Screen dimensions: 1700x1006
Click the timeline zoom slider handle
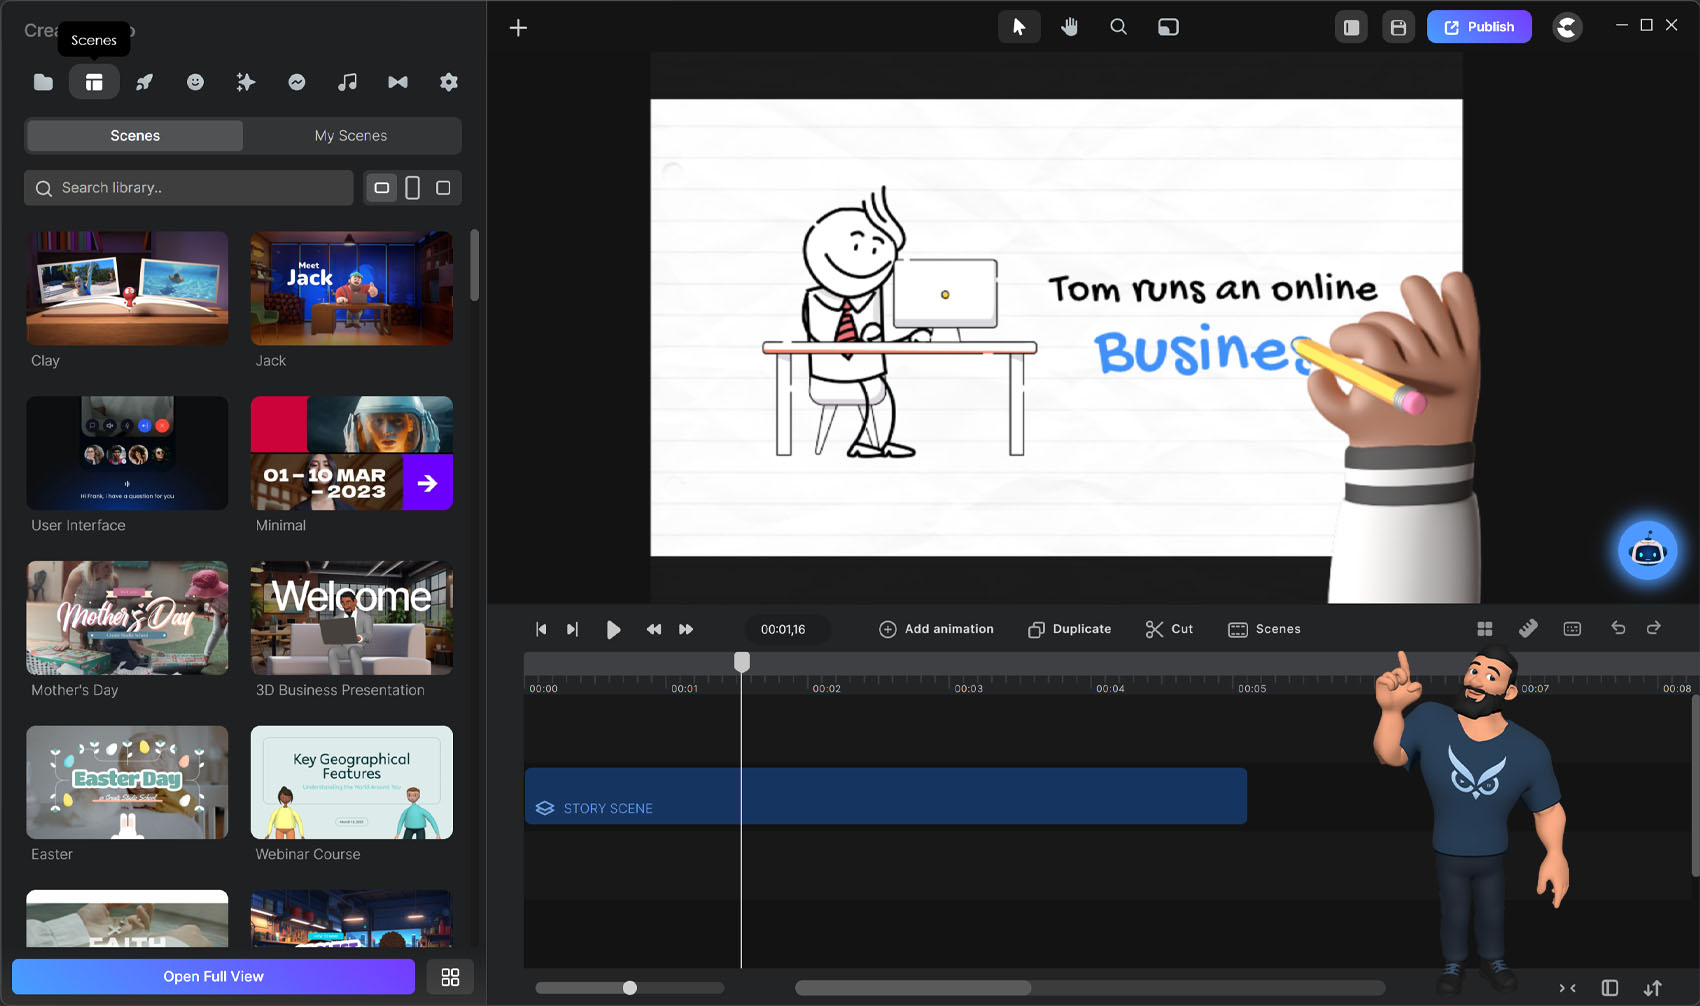630,988
